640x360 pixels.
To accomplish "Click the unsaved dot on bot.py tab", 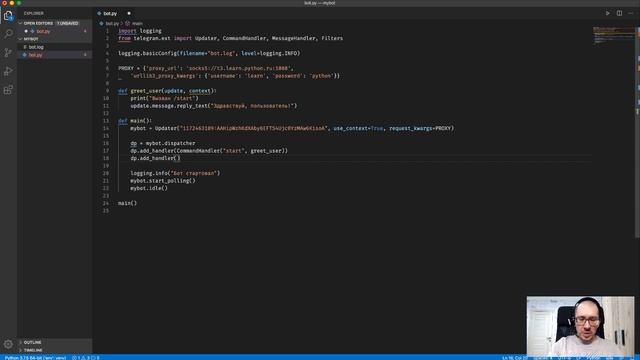I will (x=129, y=13).
